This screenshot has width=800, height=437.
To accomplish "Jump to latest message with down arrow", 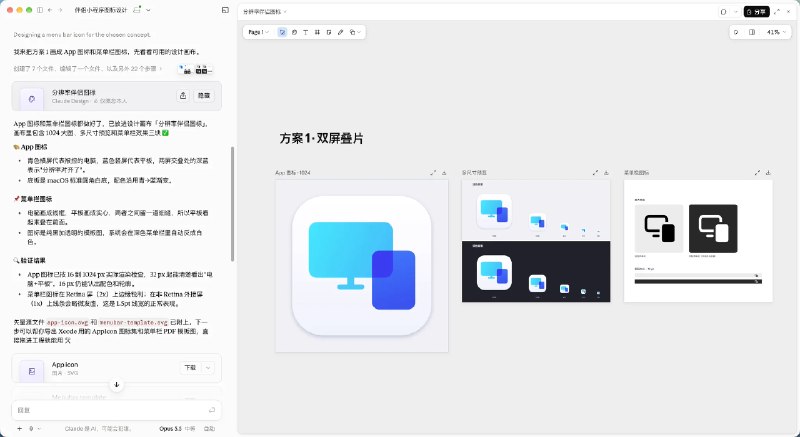I will pos(116,384).
